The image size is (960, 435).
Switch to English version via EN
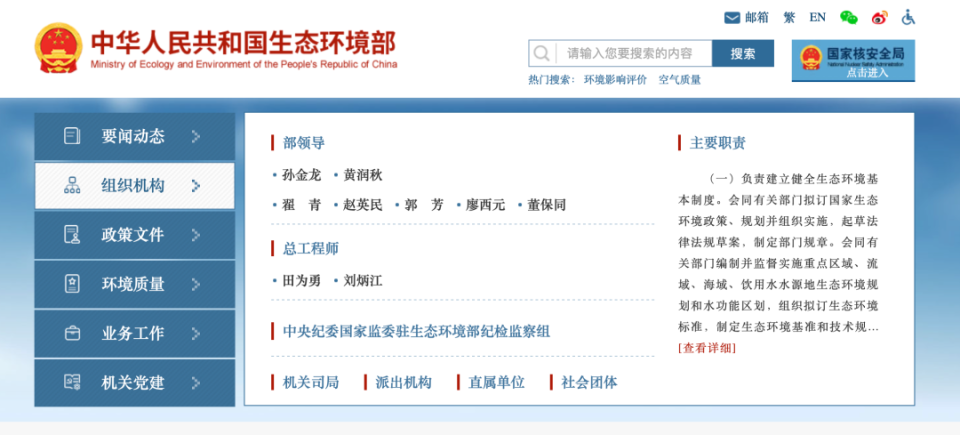(817, 18)
